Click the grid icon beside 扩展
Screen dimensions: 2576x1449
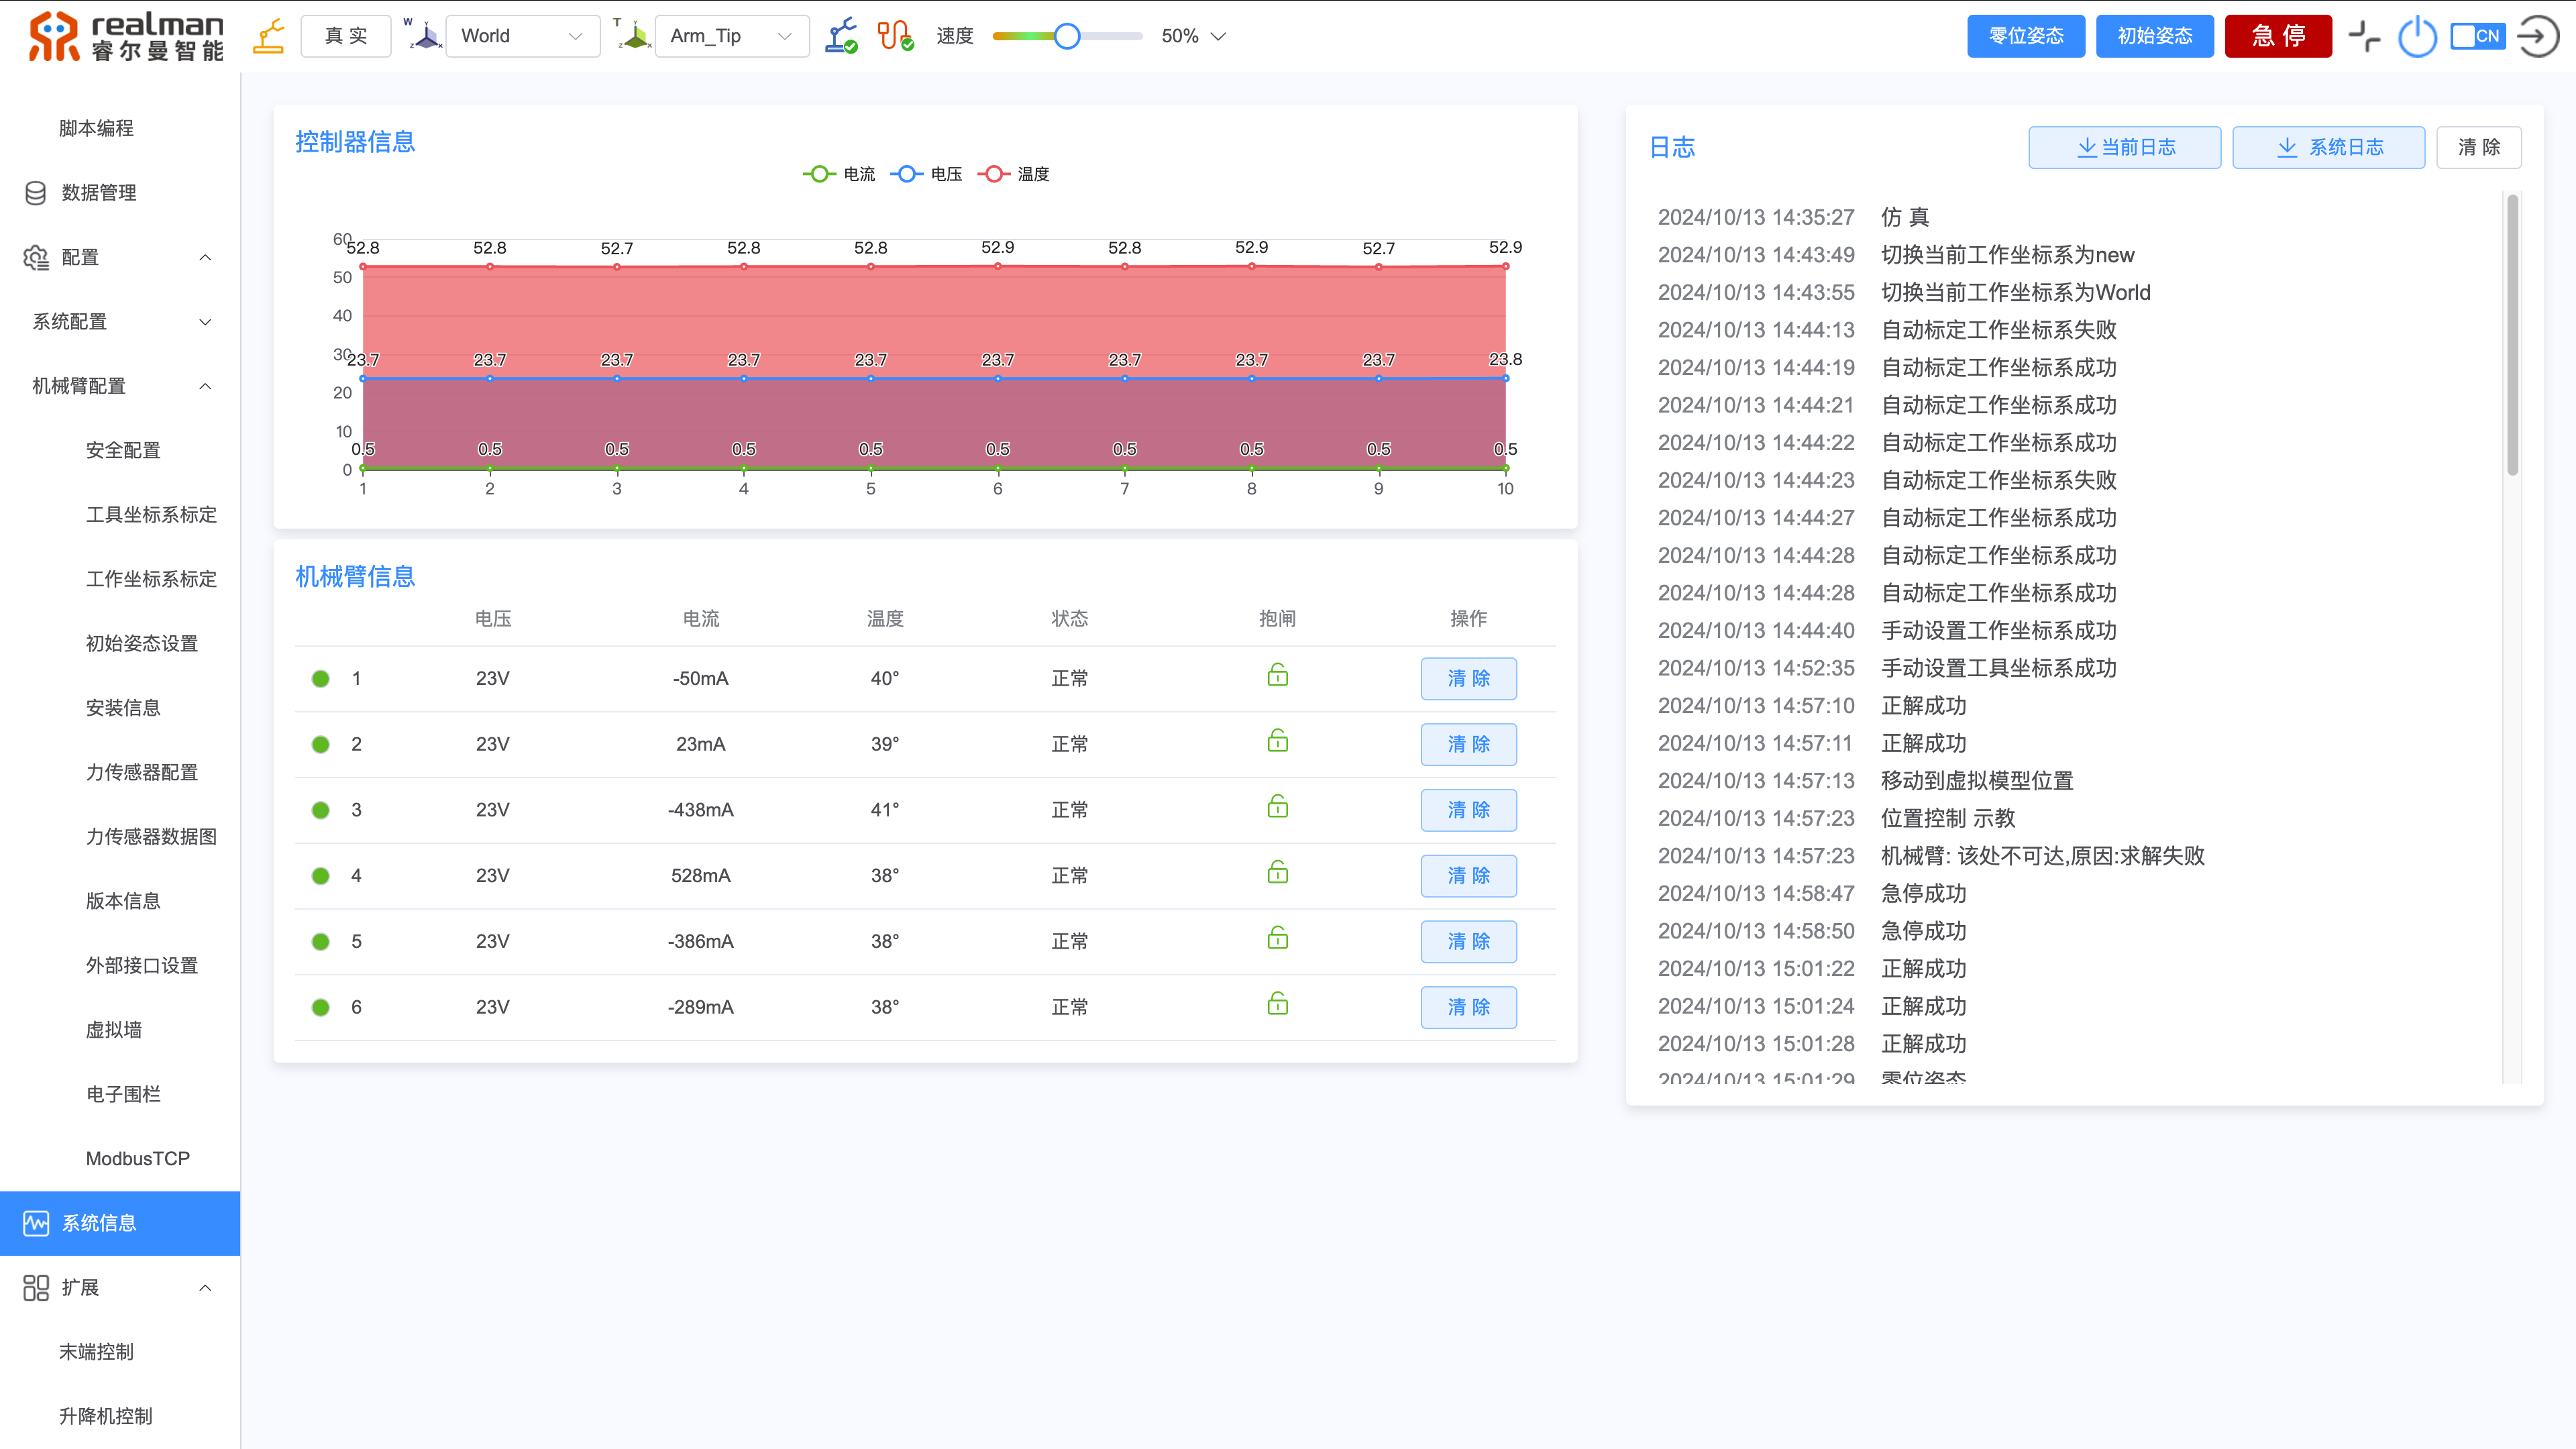point(36,1288)
